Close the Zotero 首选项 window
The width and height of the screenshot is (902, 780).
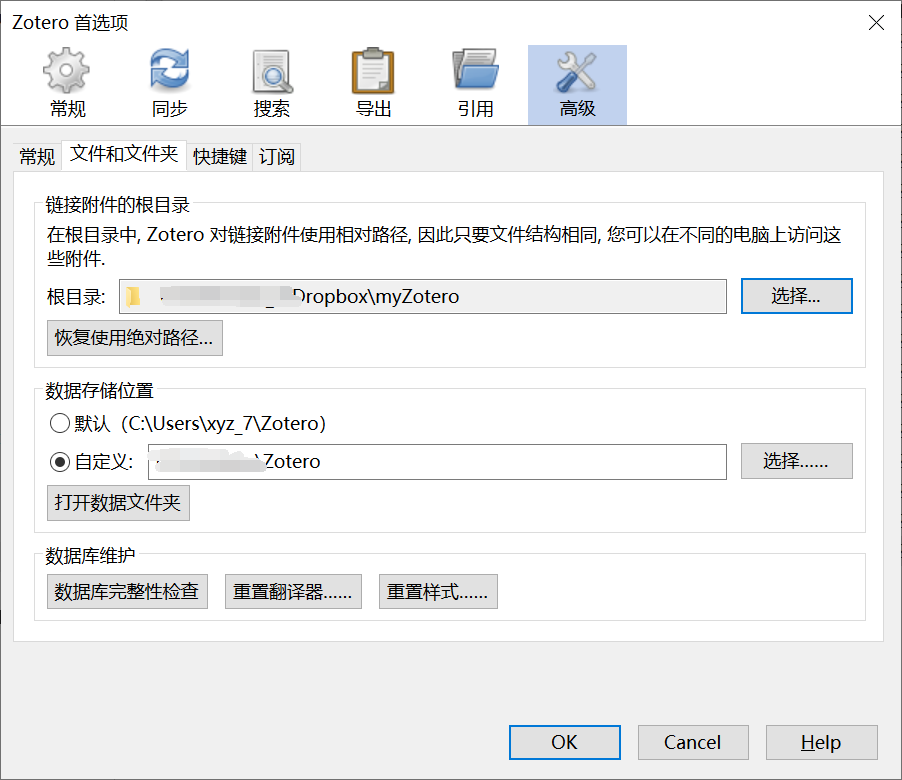(876, 23)
